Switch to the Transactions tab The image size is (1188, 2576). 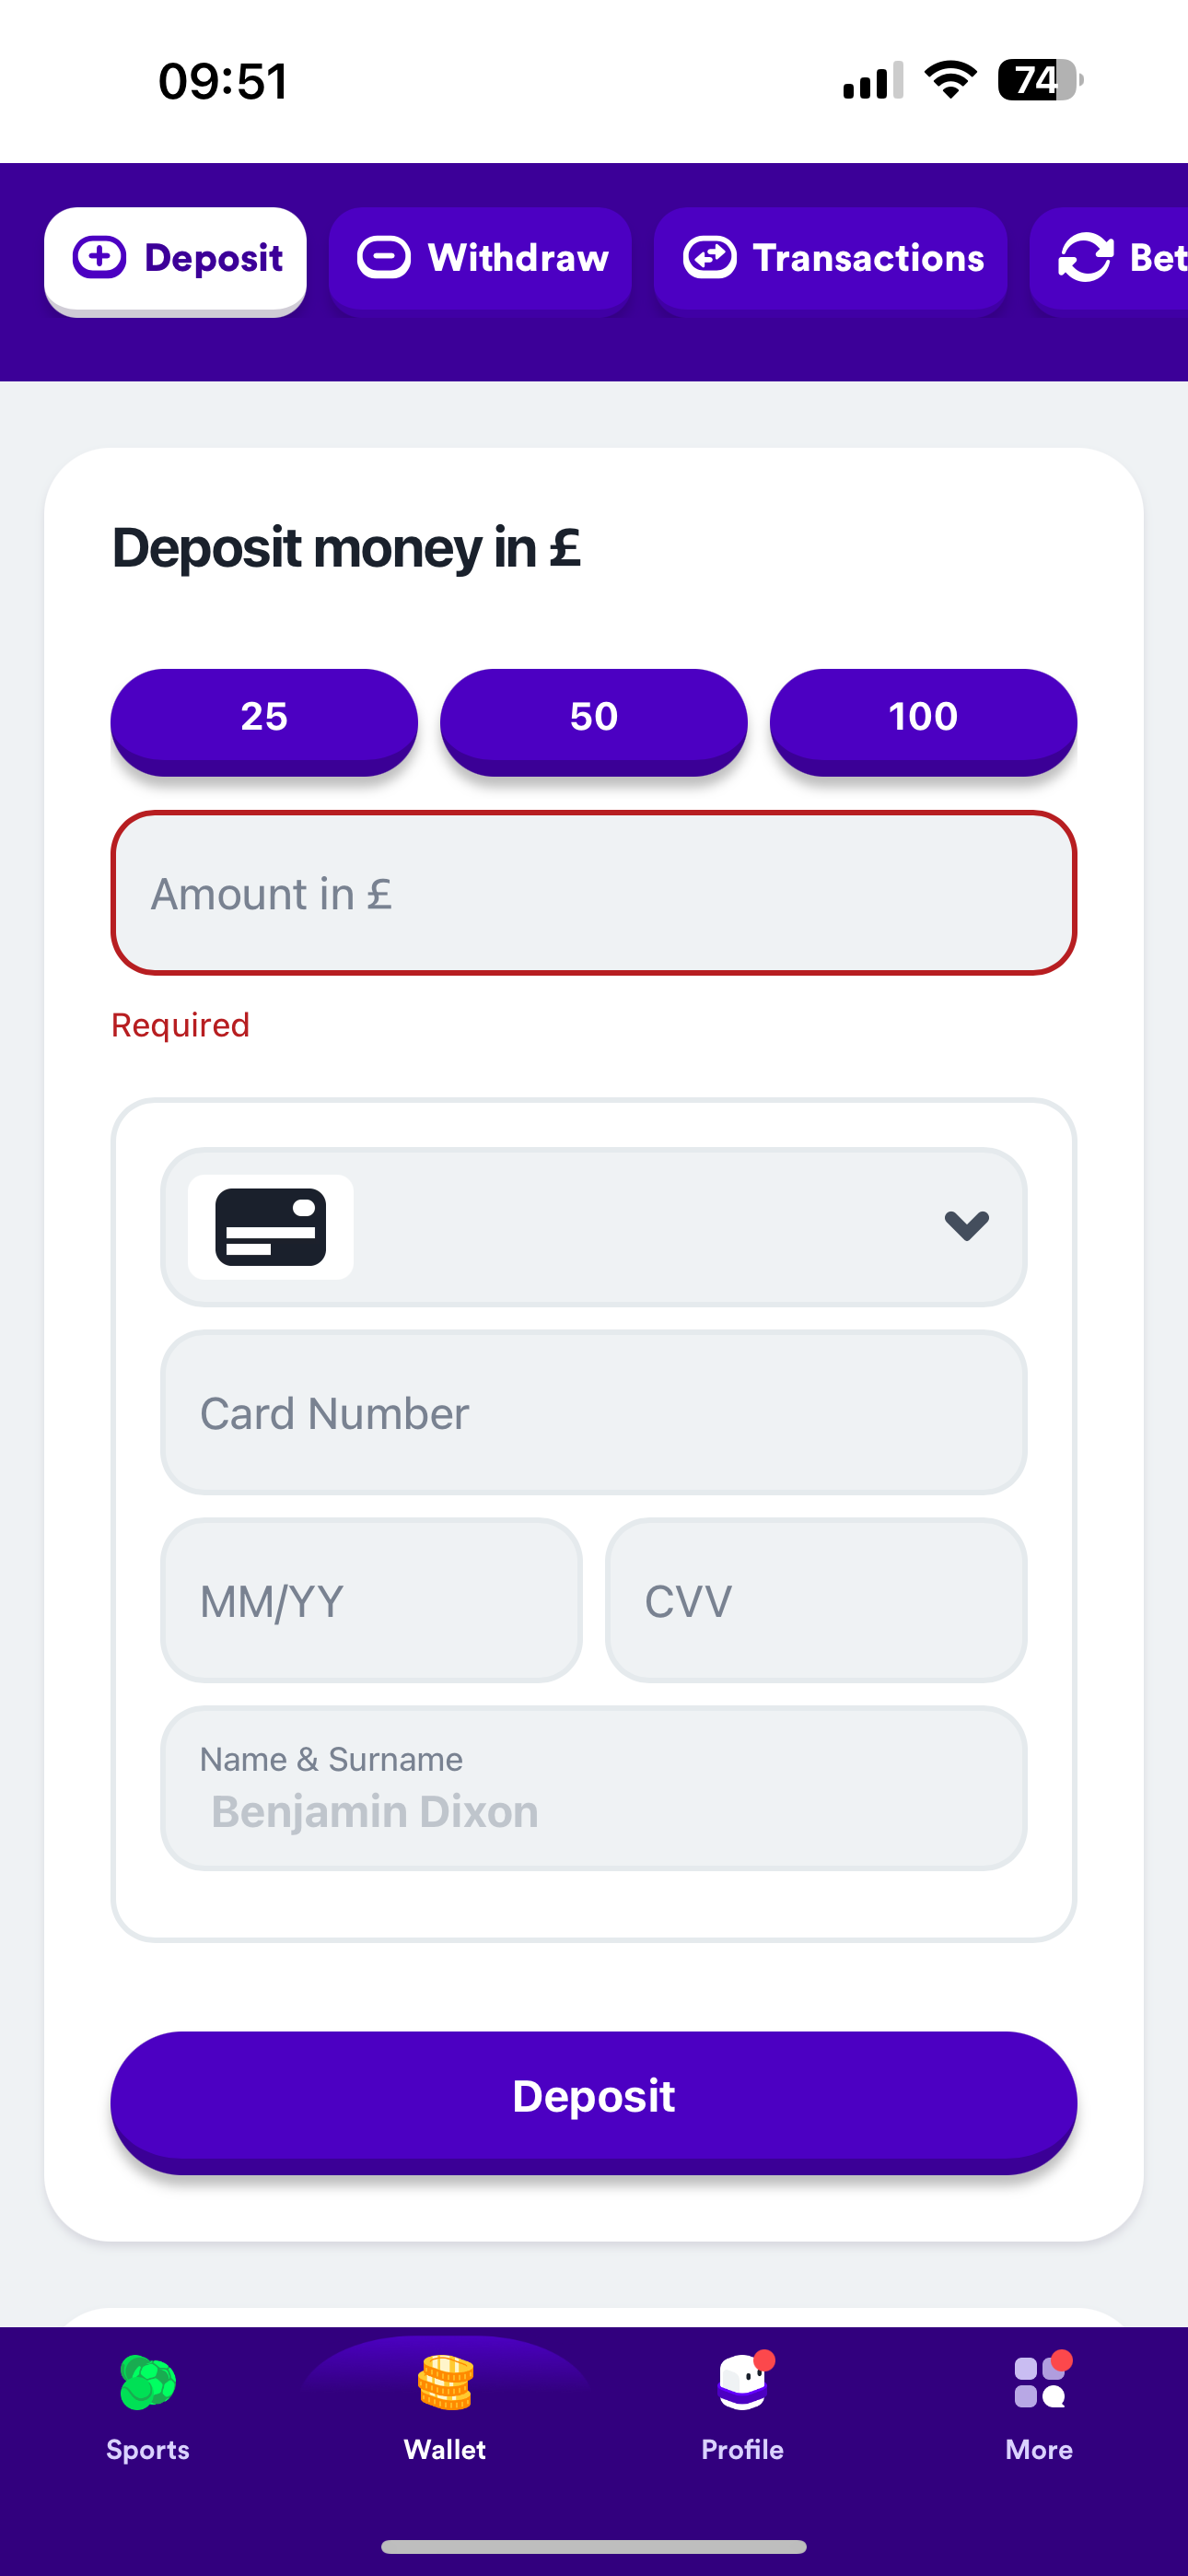coord(830,260)
